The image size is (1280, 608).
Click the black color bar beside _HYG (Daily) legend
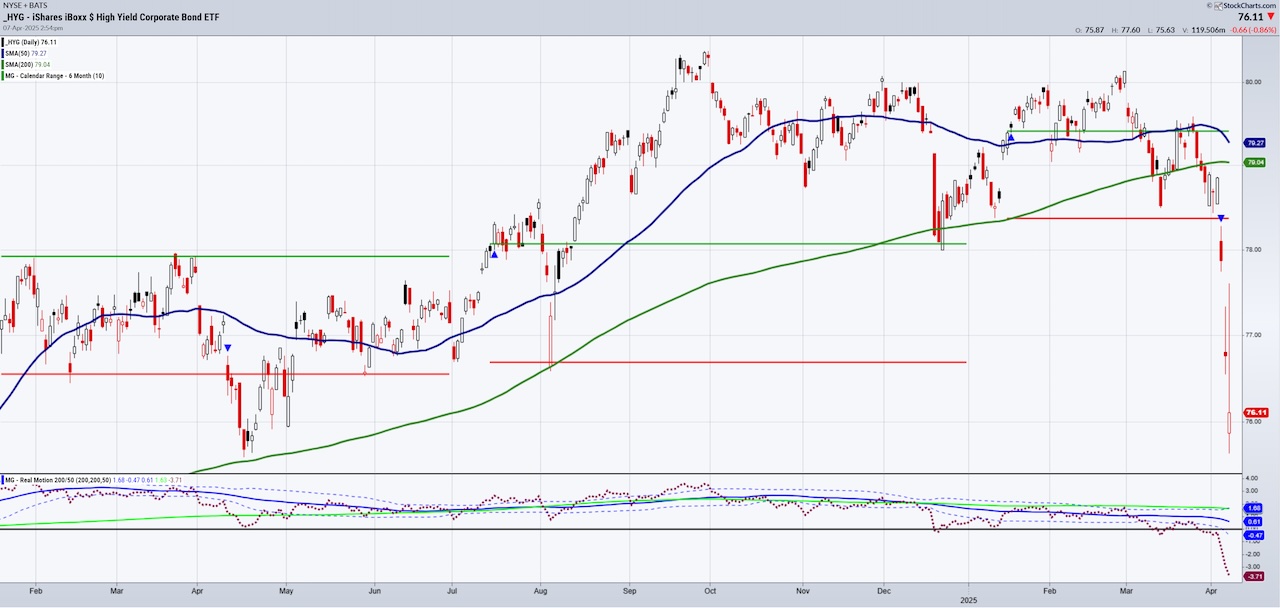[3, 42]
